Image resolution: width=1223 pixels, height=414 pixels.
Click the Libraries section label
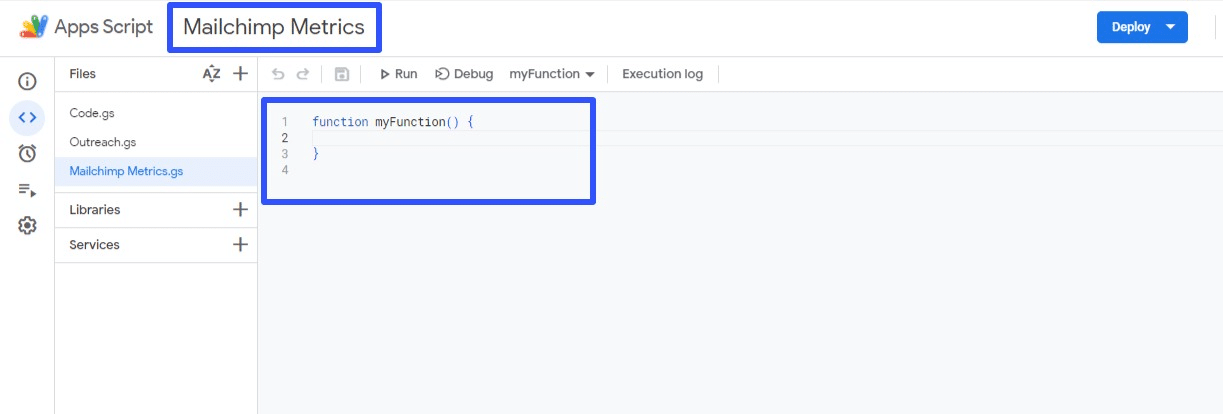pos(95,210)
